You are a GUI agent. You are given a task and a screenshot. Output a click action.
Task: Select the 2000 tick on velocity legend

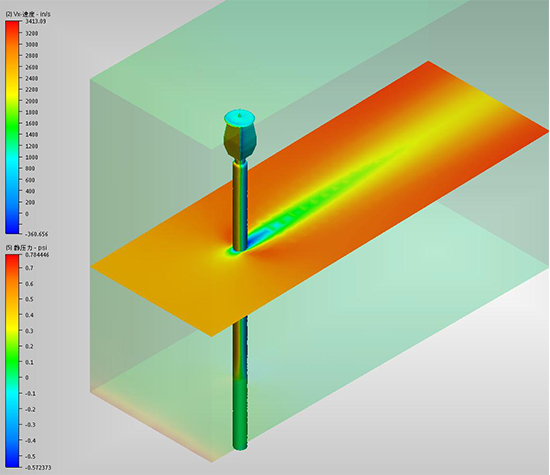coord(32,101)
